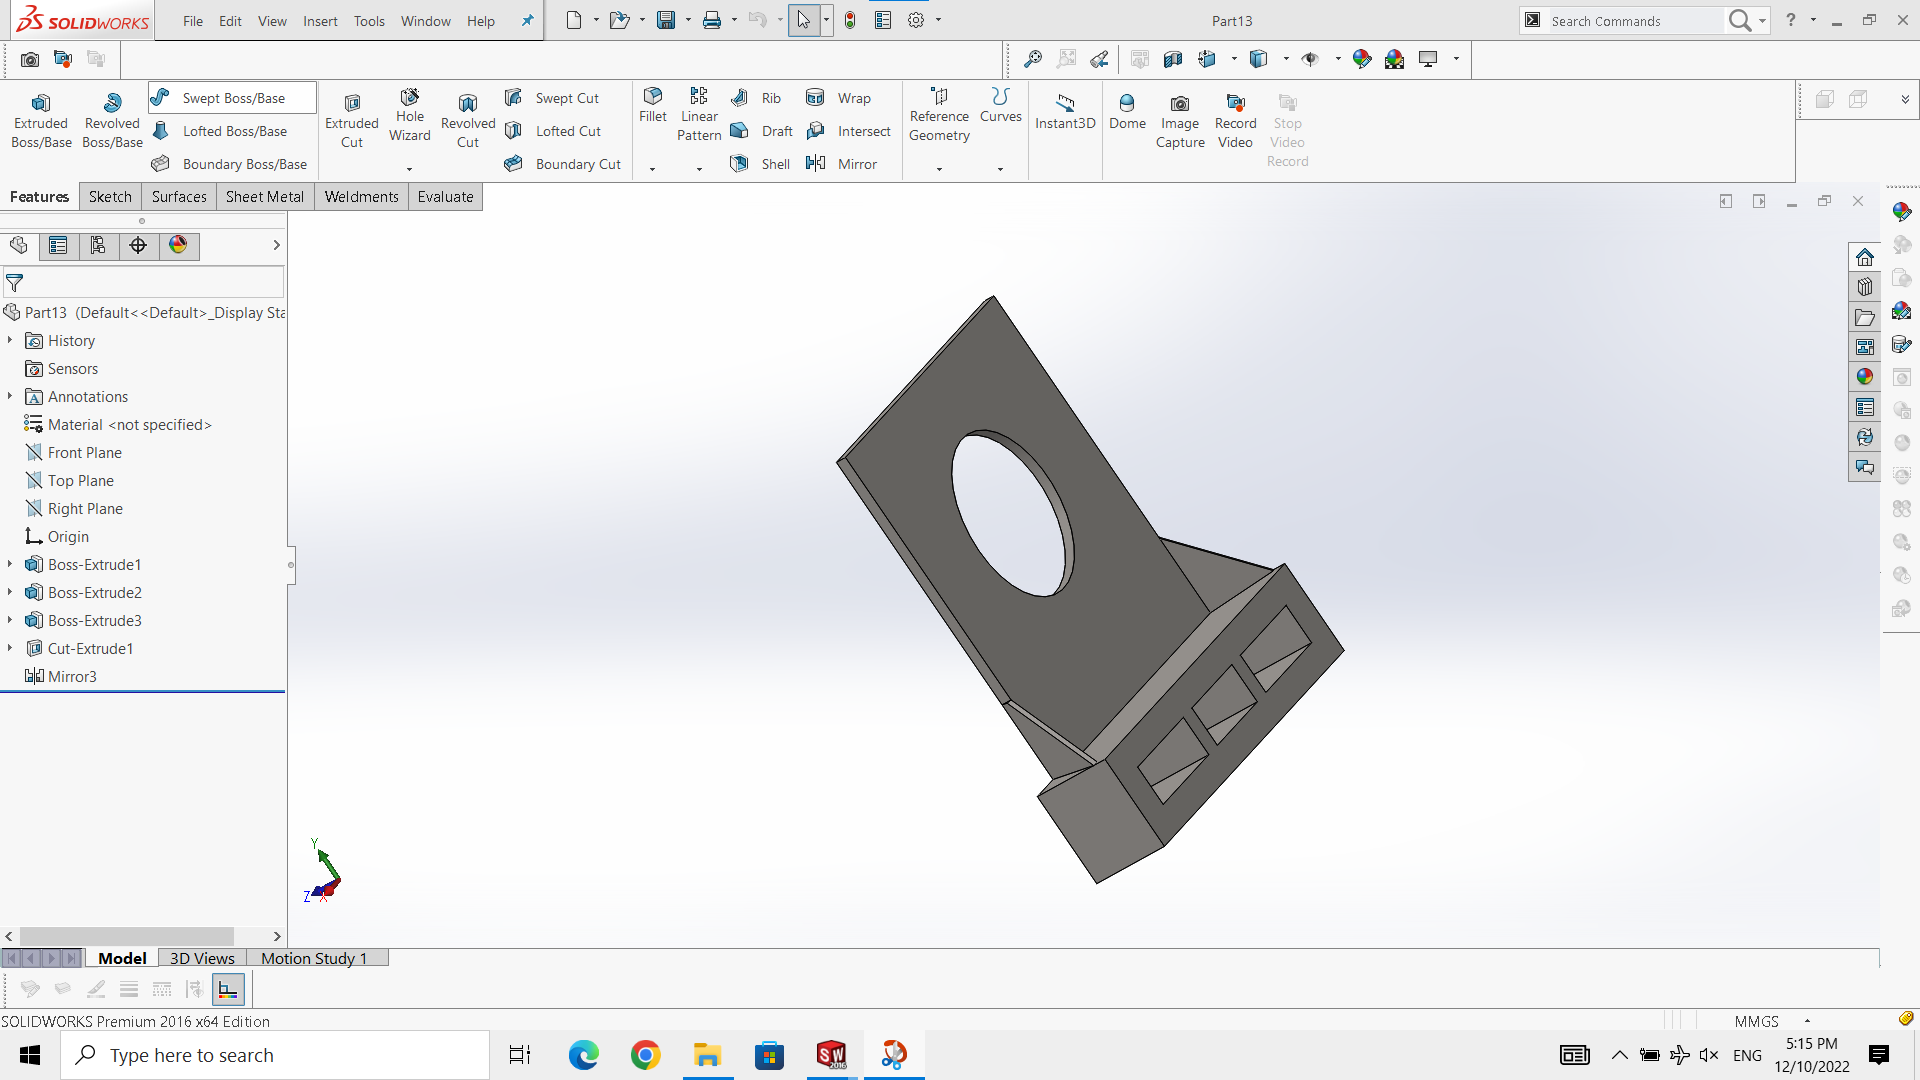Select the Draft tool
This screenshot has width=1920, height=1080.
pos(762,131)
